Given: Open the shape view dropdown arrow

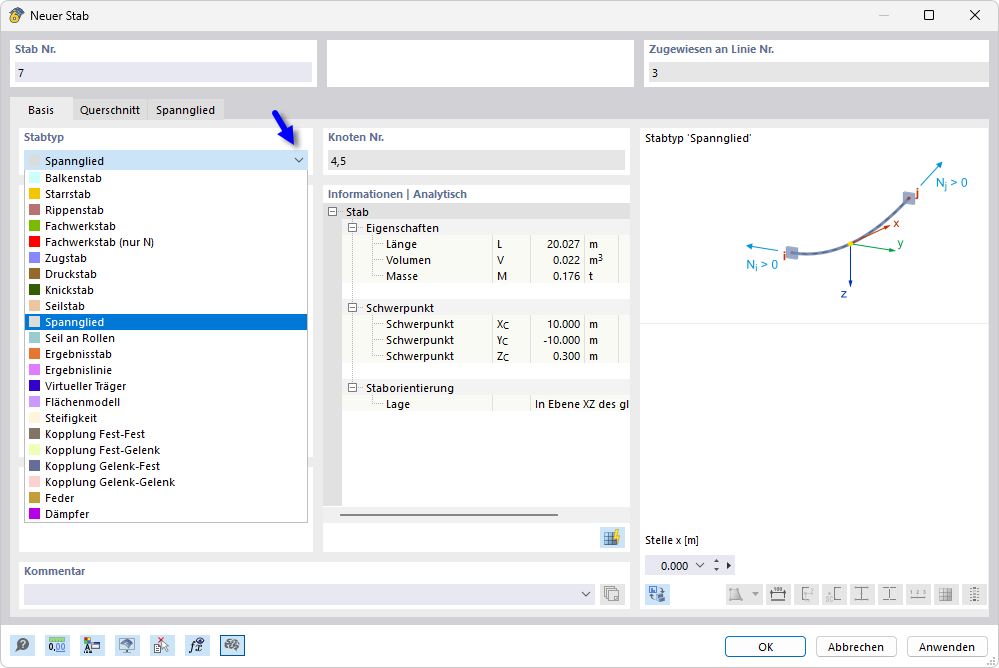Looking at the screenshot, I should click(x=755, y=594).
